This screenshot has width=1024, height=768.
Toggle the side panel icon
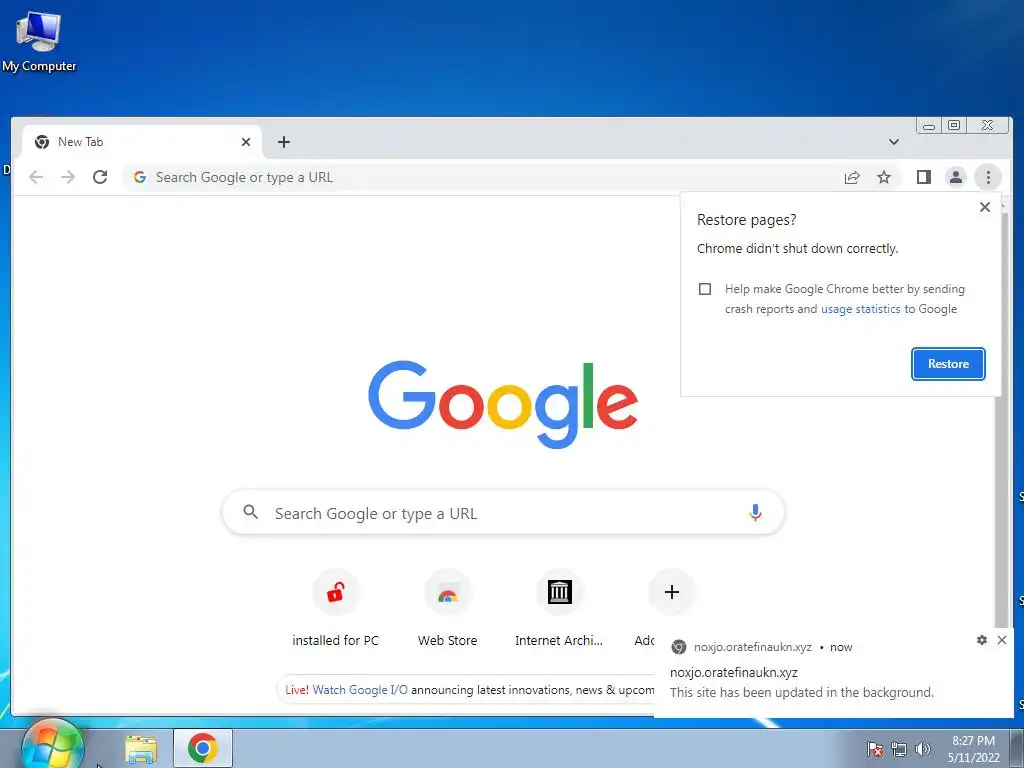click(x=923, y=177)
